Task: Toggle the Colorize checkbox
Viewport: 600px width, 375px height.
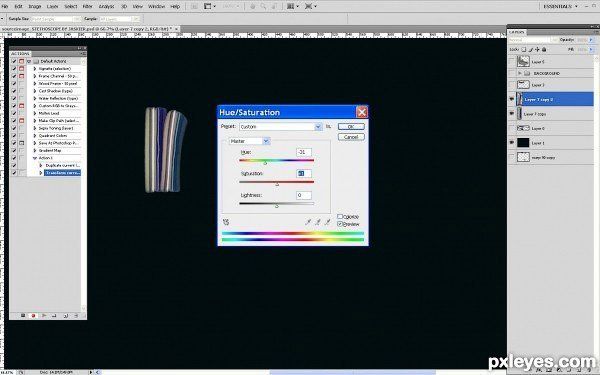Action: coord(339,217)
